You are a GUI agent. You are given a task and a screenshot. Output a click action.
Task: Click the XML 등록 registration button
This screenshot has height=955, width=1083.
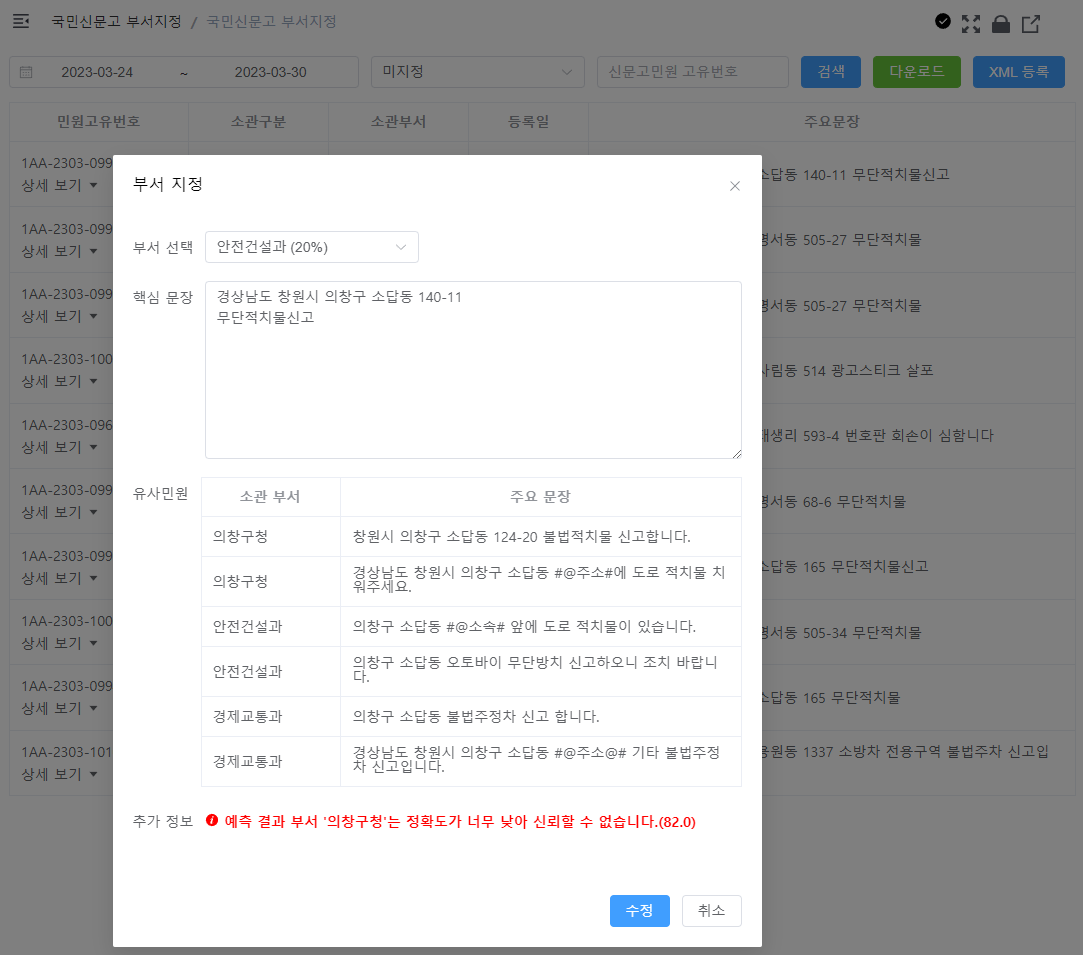tap(1018, 71)
